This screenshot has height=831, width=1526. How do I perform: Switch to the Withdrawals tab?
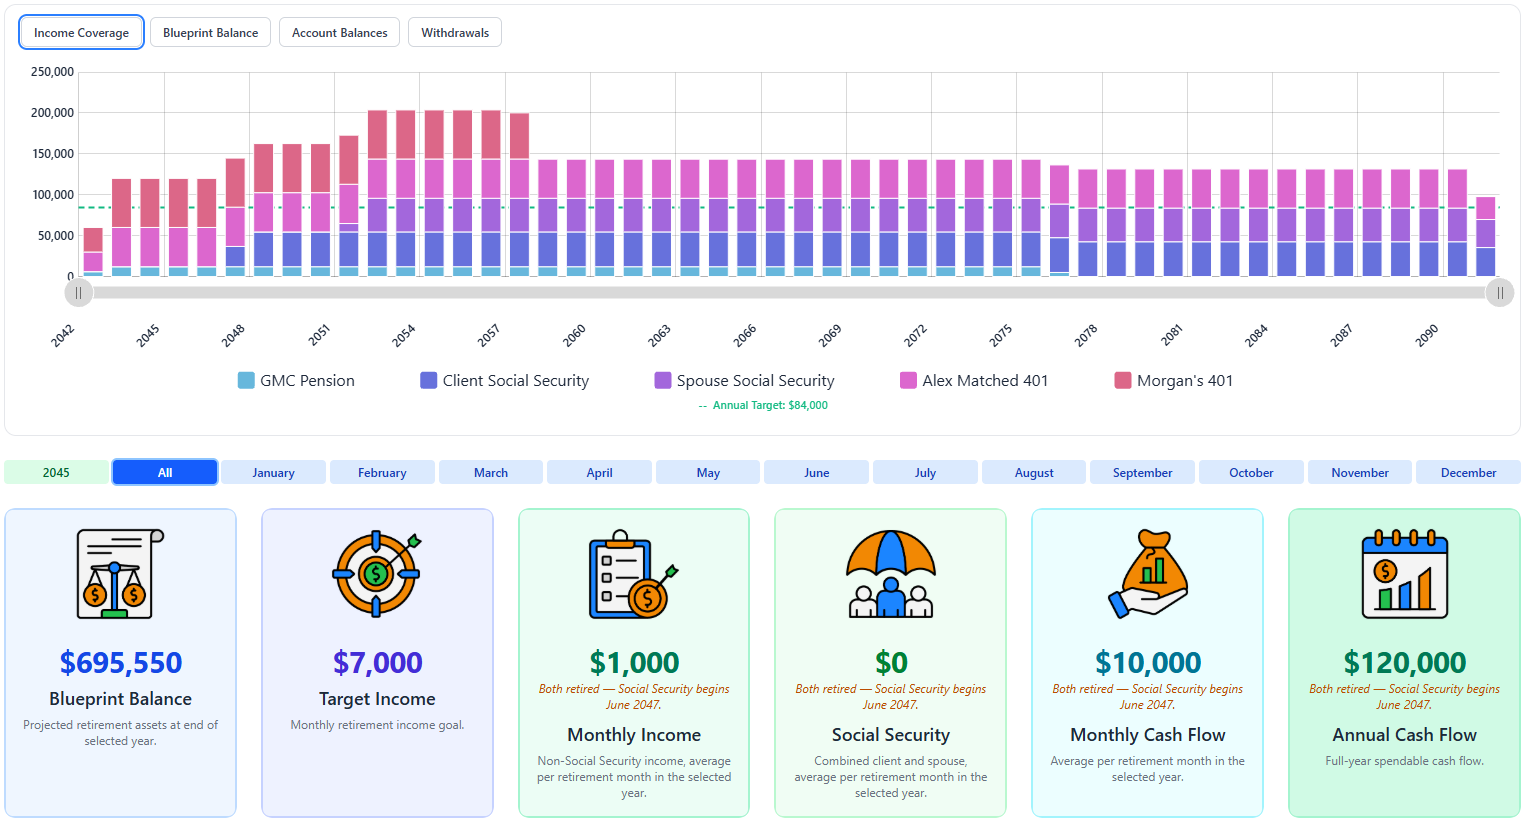click(x=455, y=32)
